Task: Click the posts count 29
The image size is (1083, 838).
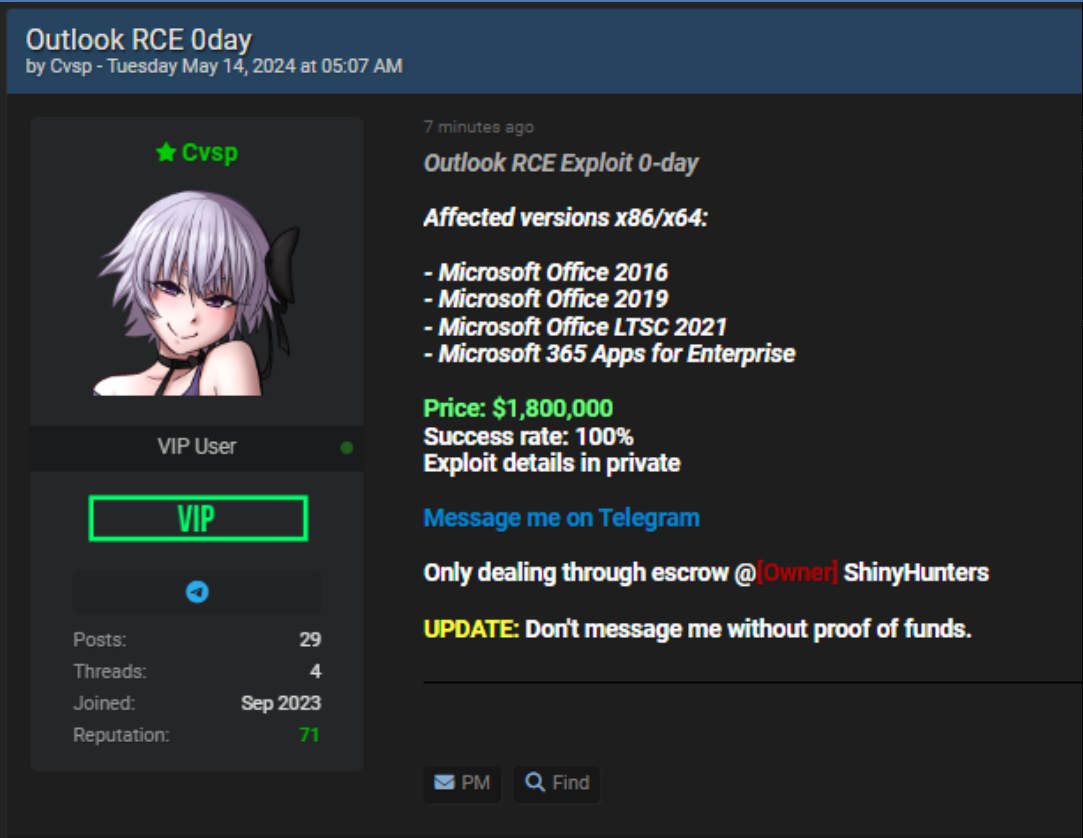Action: click(x=310, y=639)
